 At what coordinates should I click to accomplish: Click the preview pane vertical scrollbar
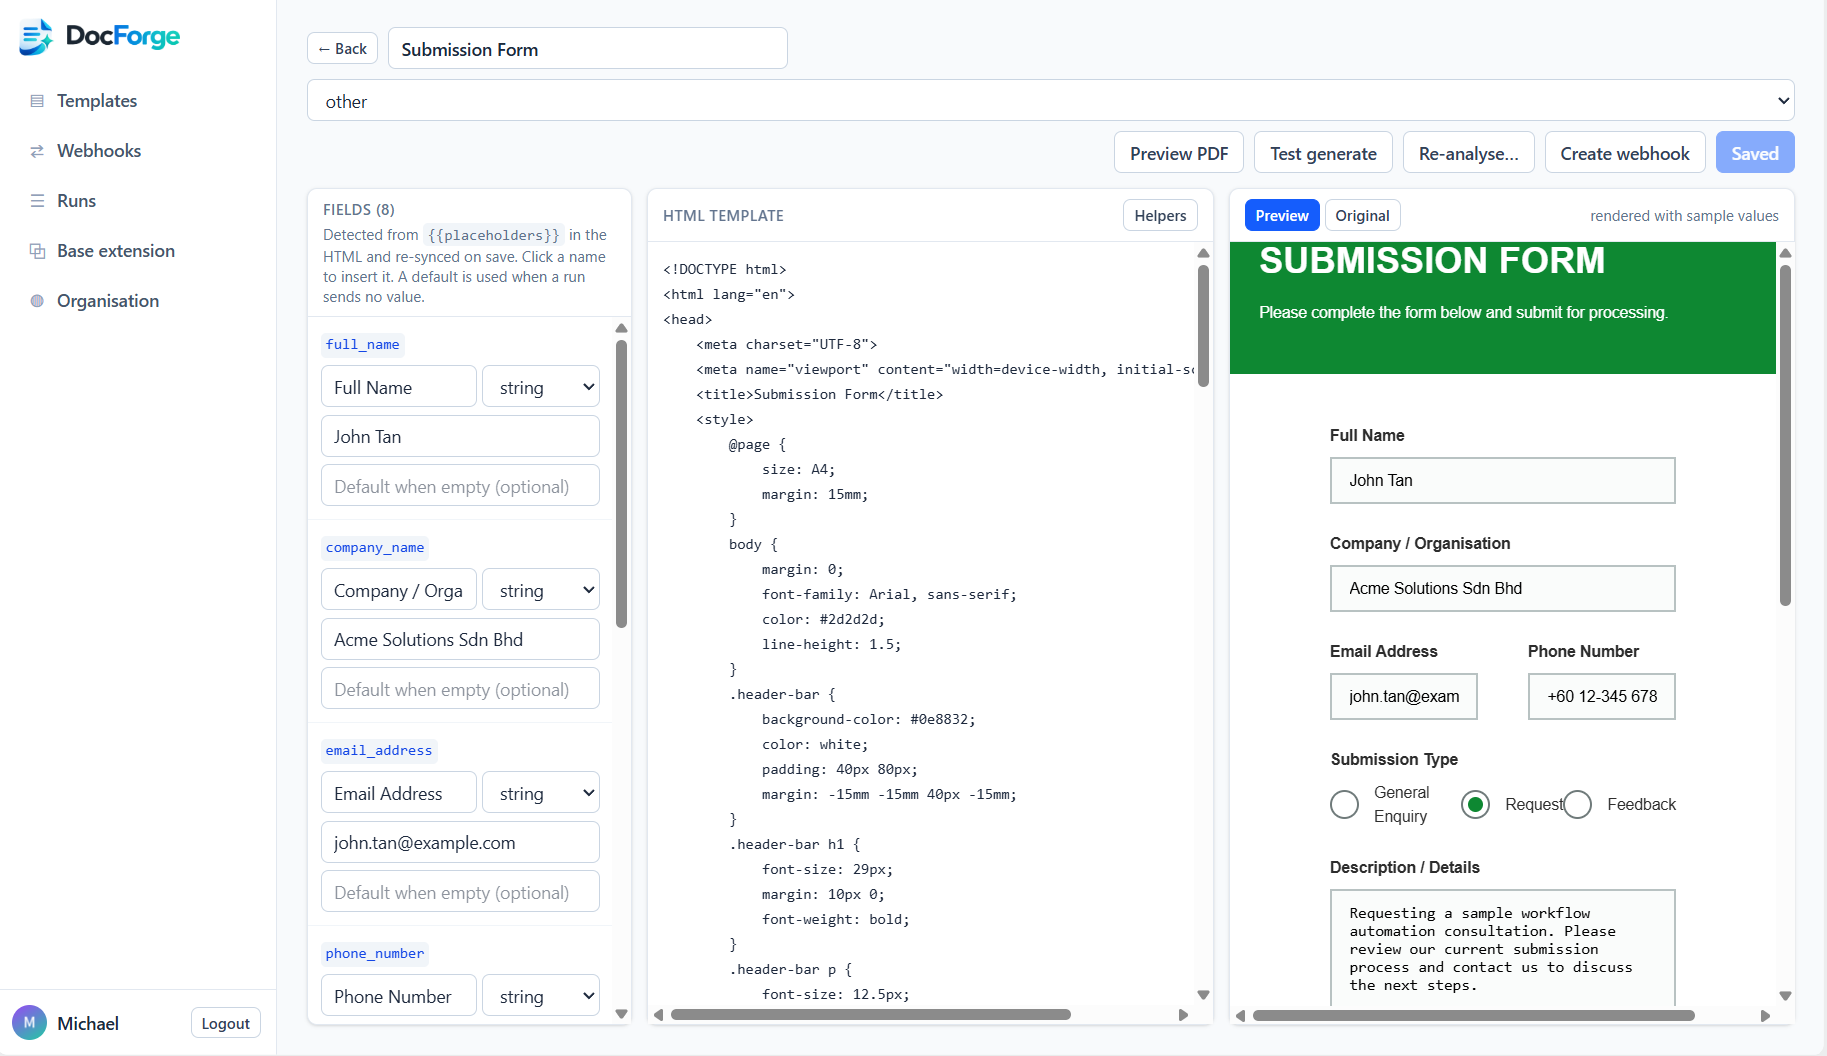pyautogui.click(x=1785, y=435)
